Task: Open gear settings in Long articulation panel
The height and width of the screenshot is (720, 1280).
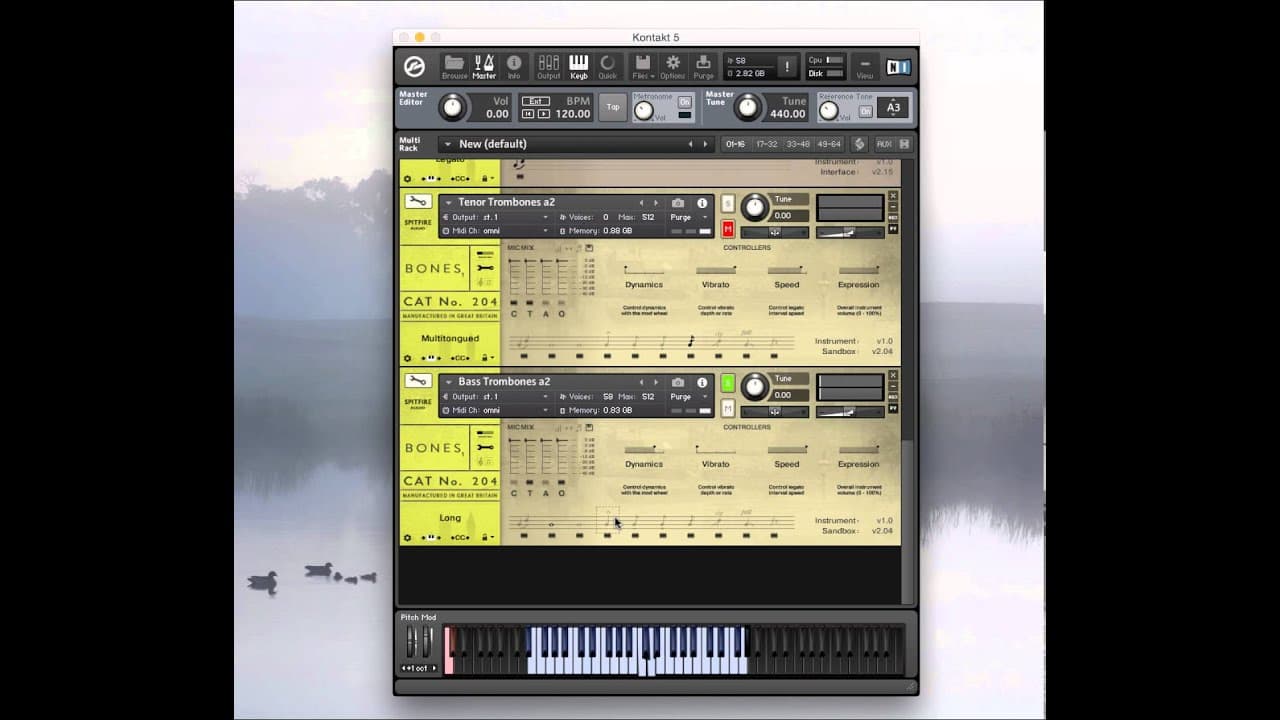Action: [407, 537]
